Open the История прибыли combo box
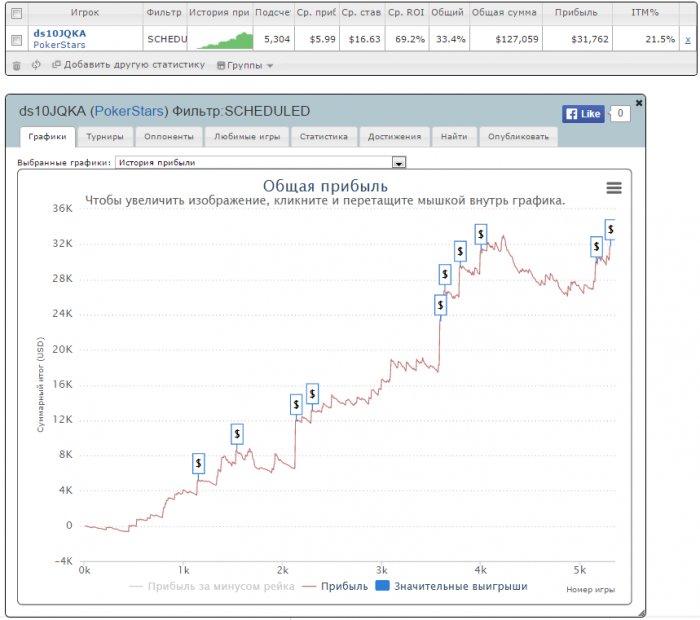Screen dimensions: 700x620 tap(260, 162)
